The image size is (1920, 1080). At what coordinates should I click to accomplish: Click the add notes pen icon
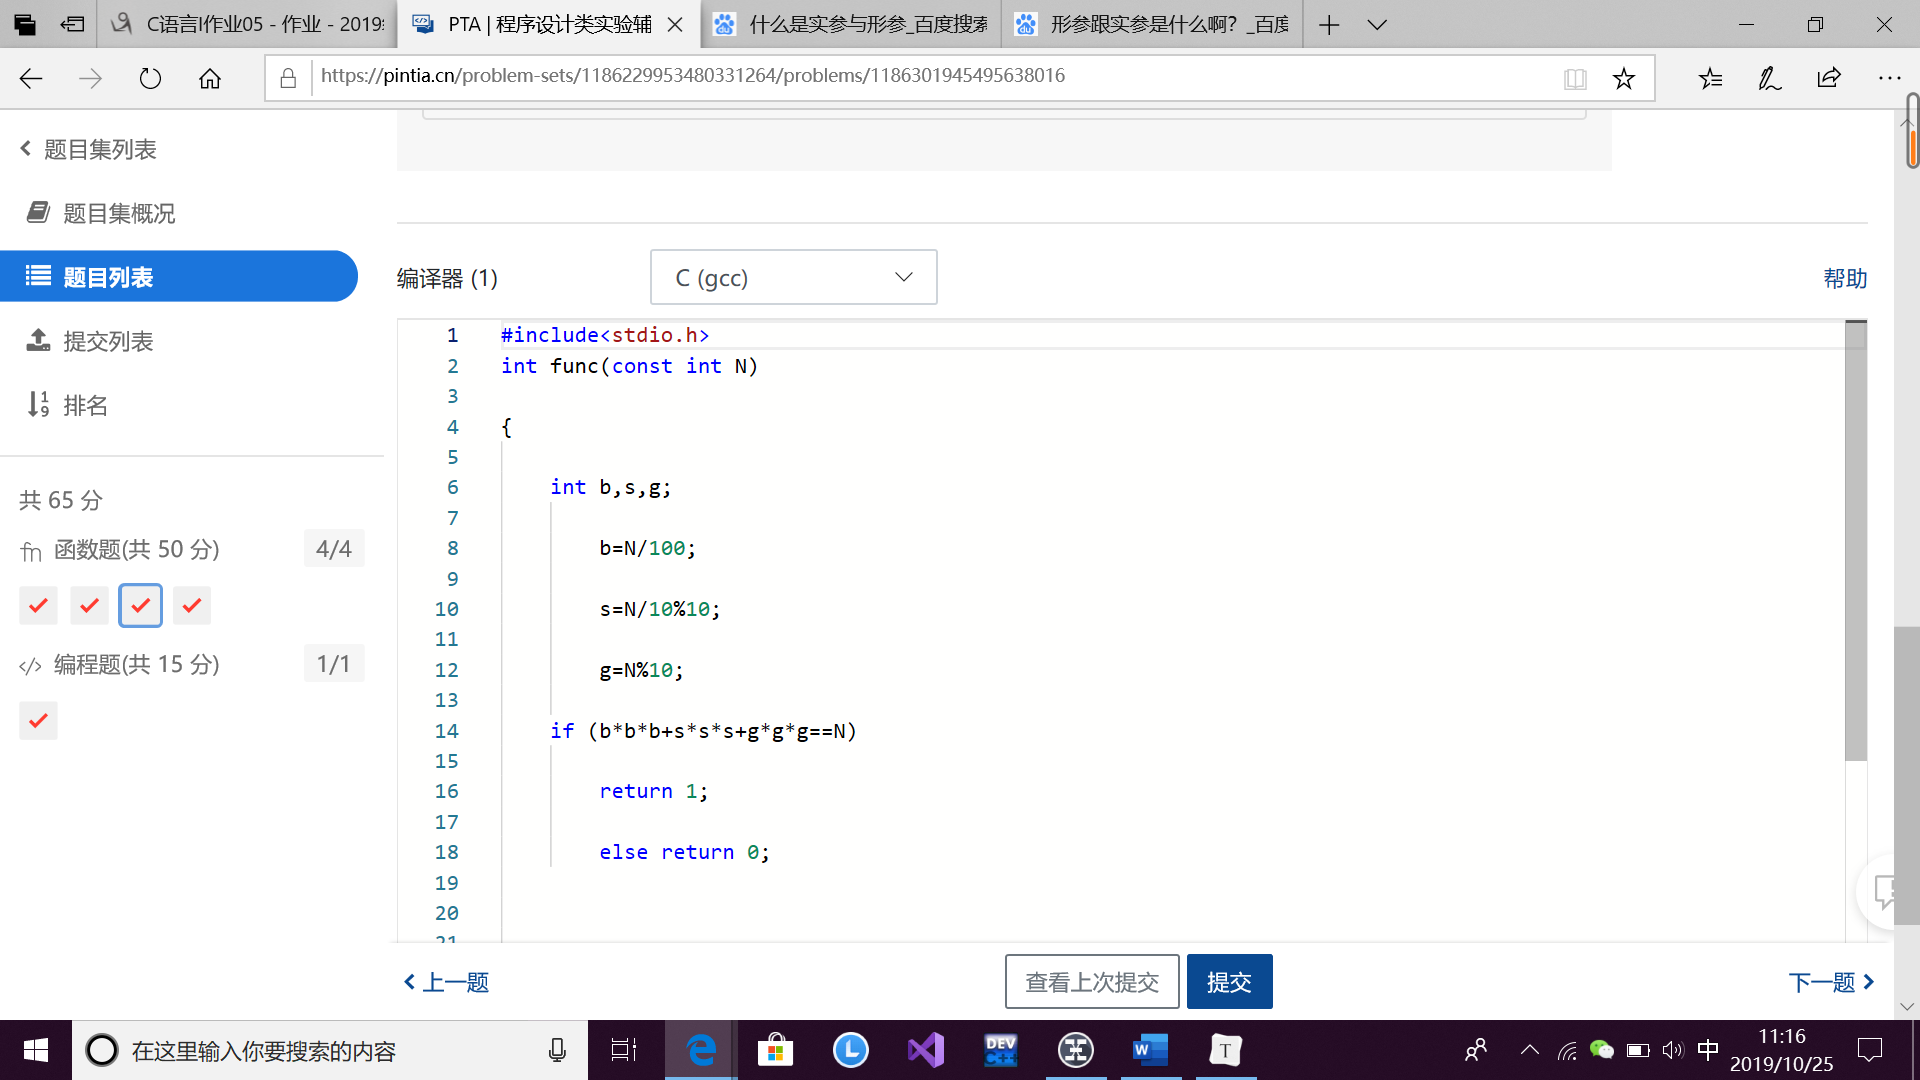(x=1769, y=78)
